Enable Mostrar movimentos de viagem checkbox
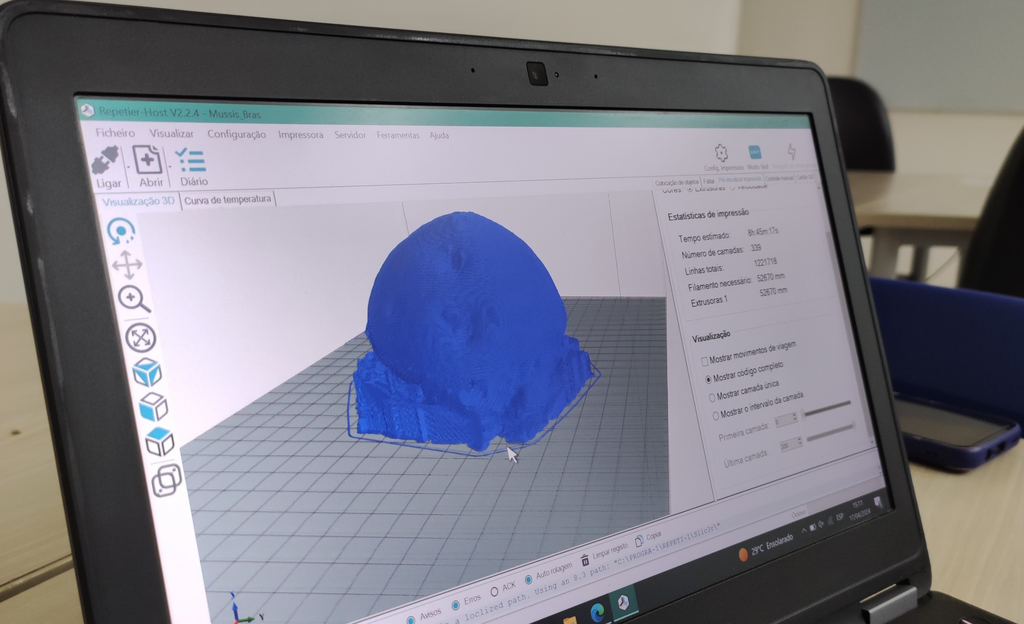Viewport: 1024px width, 624px height. click(x=704, y=361)
